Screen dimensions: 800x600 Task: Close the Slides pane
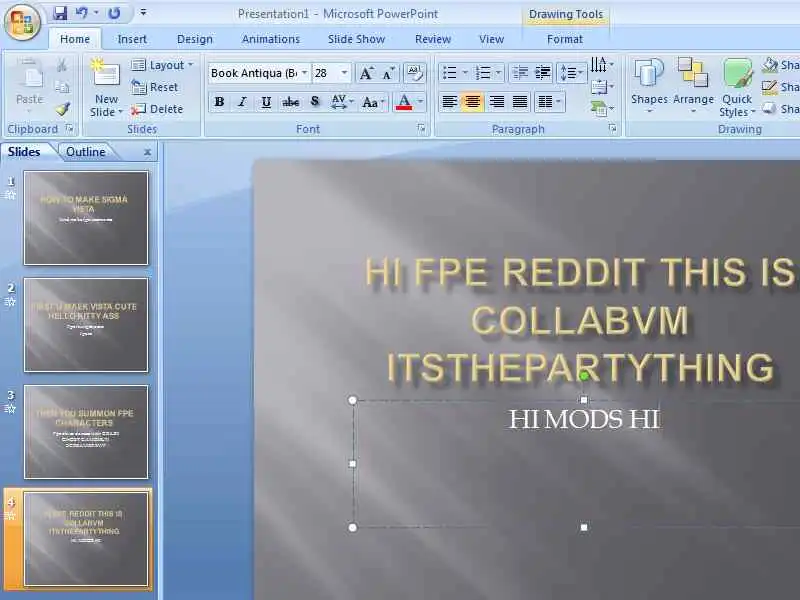point(147,152)
